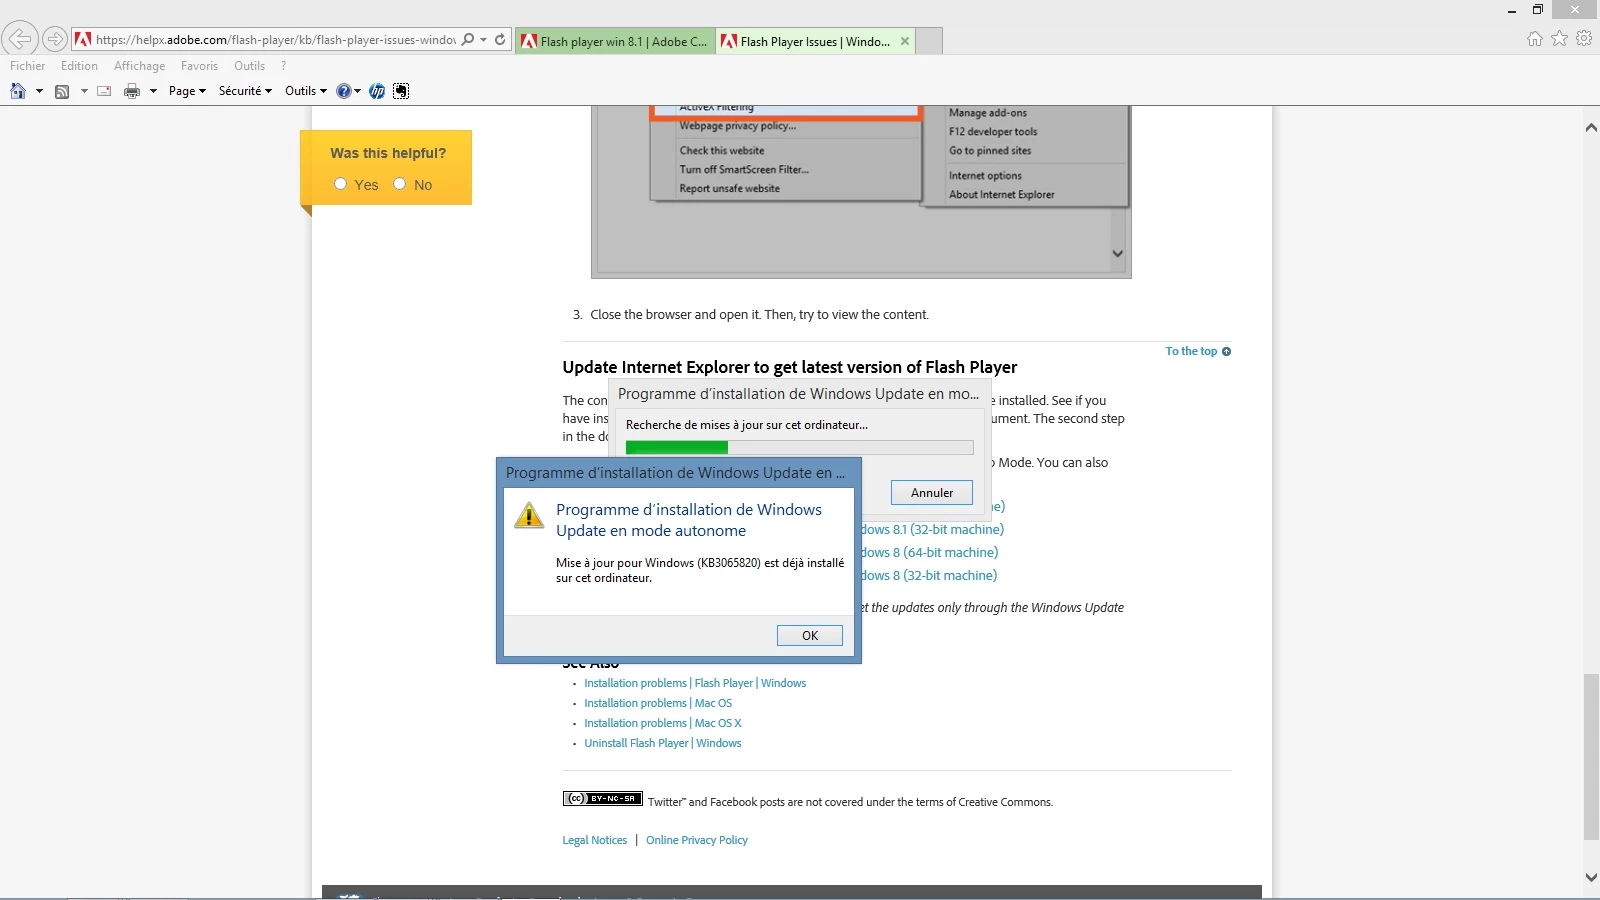1600x900 pixels.
Task: Click the Windows 8.1 (32-bit machine) link
Action: [x=933, y=529]
